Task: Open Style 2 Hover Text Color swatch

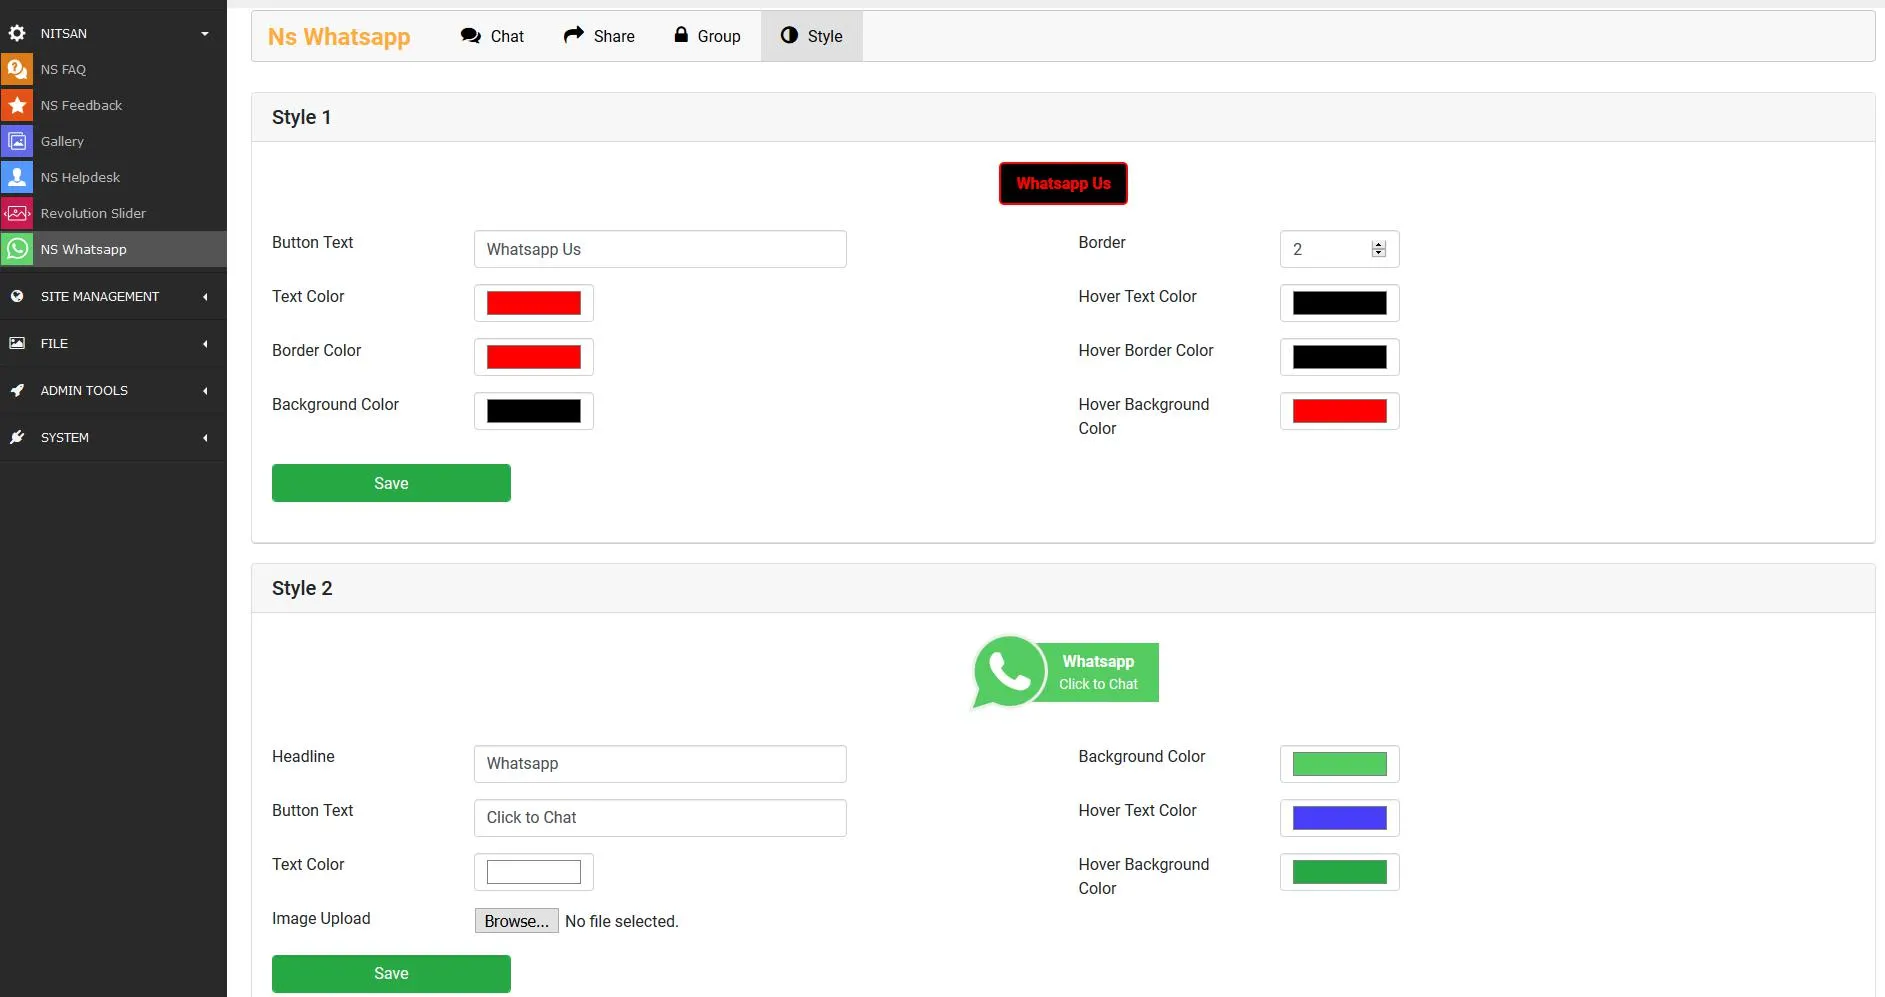Action: (1339, 818)
